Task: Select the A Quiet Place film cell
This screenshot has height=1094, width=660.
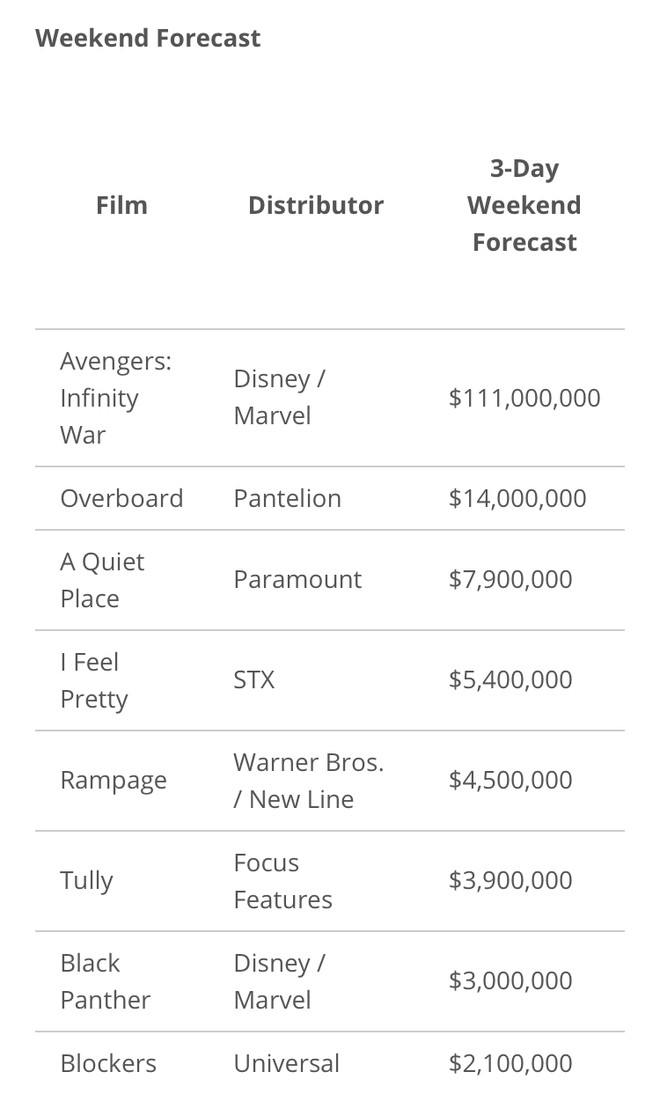Action: click(102, 580)
